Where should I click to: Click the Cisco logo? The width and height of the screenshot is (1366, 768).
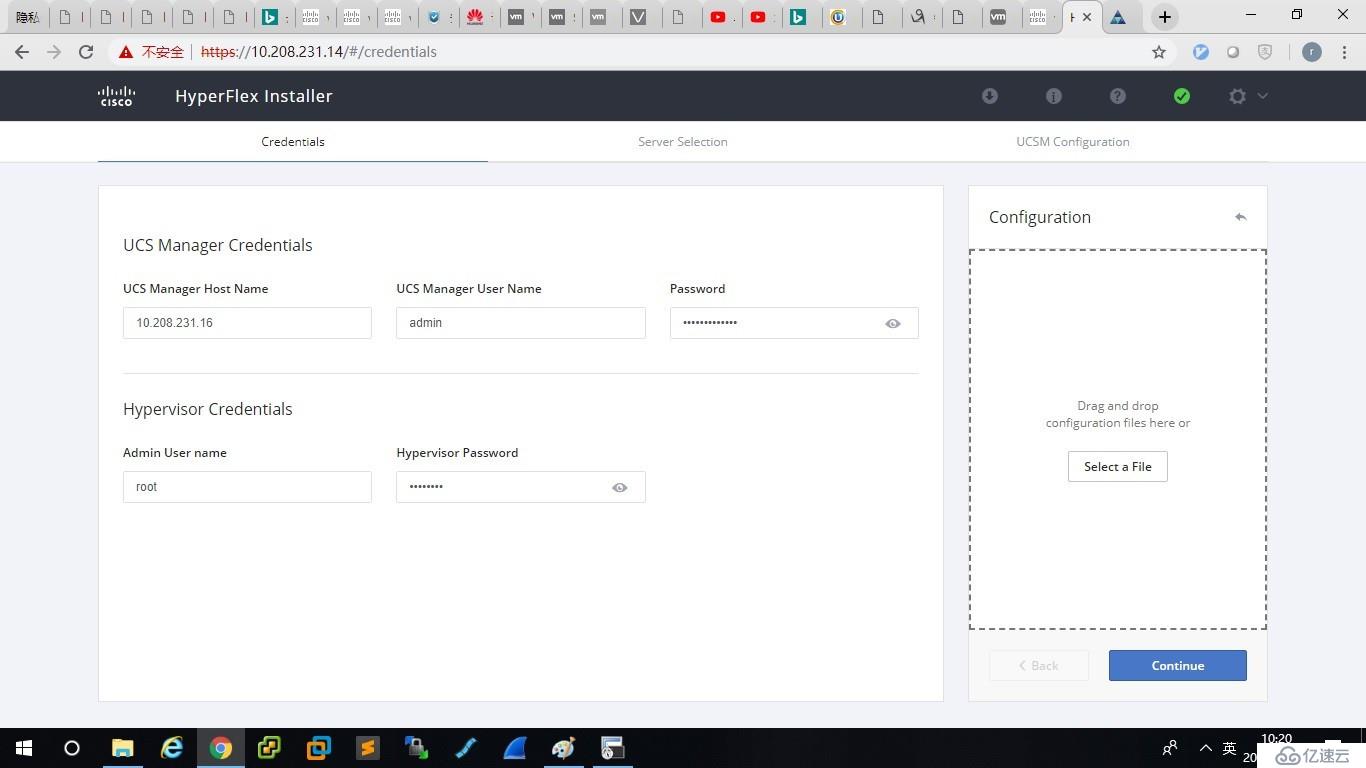click(116, 96)
